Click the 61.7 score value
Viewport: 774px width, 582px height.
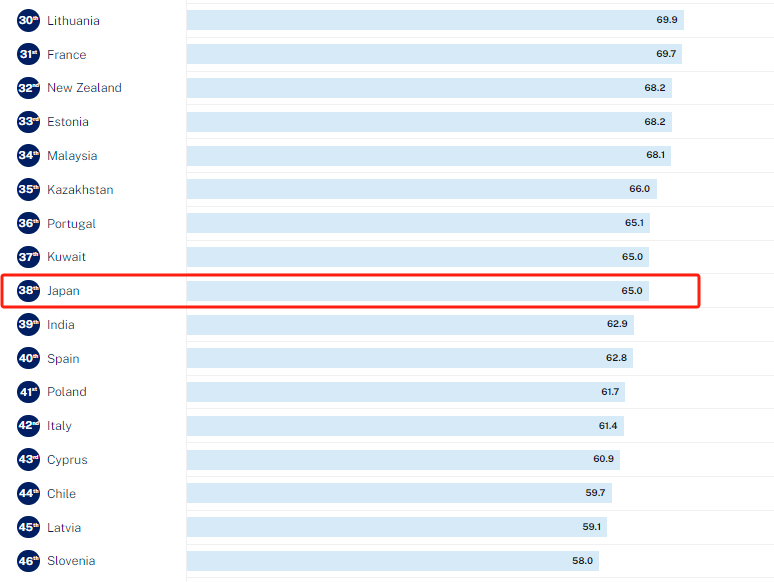coord(610,392)
